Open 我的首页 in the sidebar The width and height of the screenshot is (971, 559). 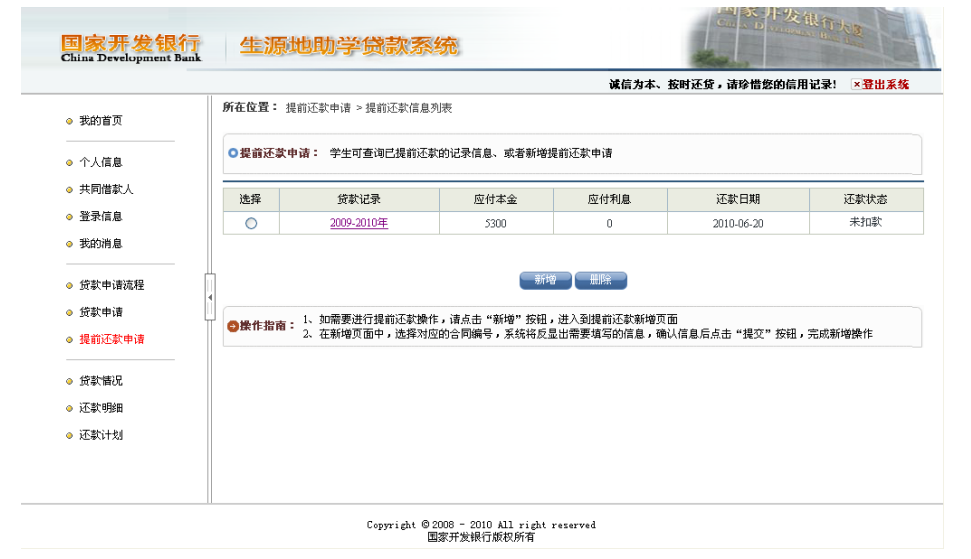tap(100, 121)
